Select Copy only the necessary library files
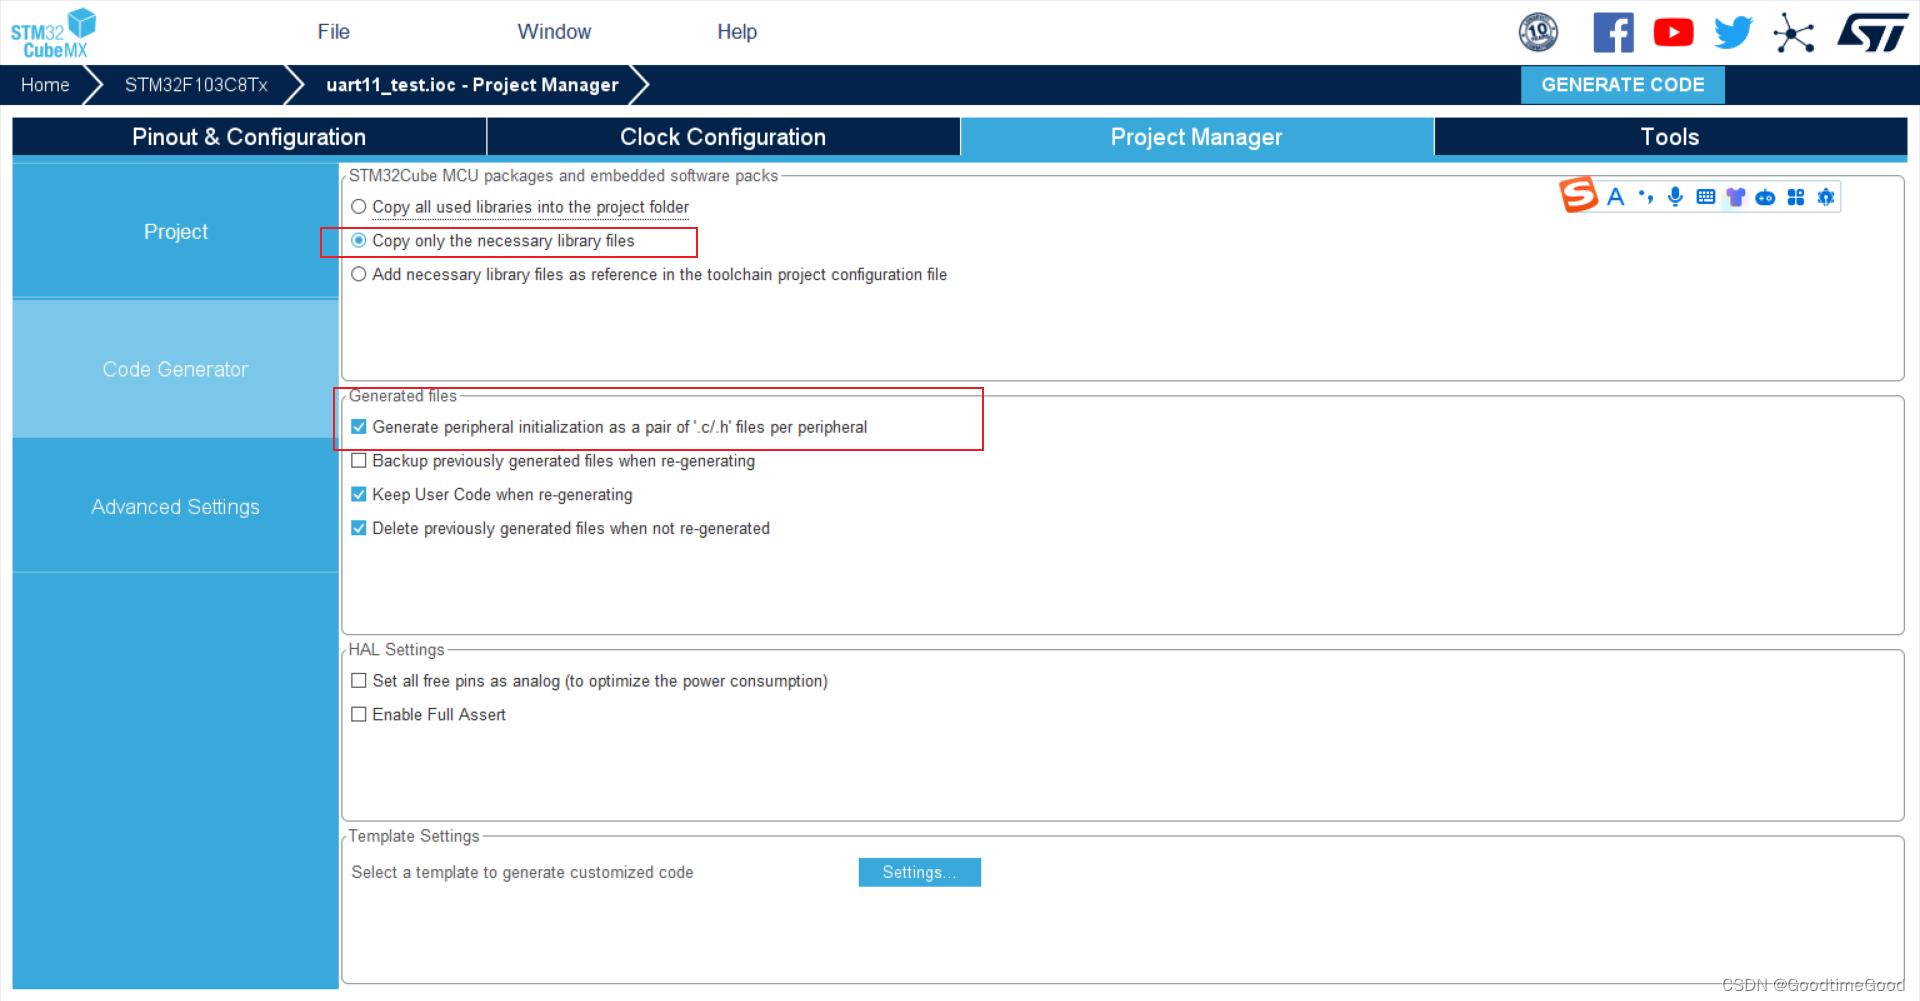Viewport: 1920px width, 1001px height. click(x=359, y=241)
